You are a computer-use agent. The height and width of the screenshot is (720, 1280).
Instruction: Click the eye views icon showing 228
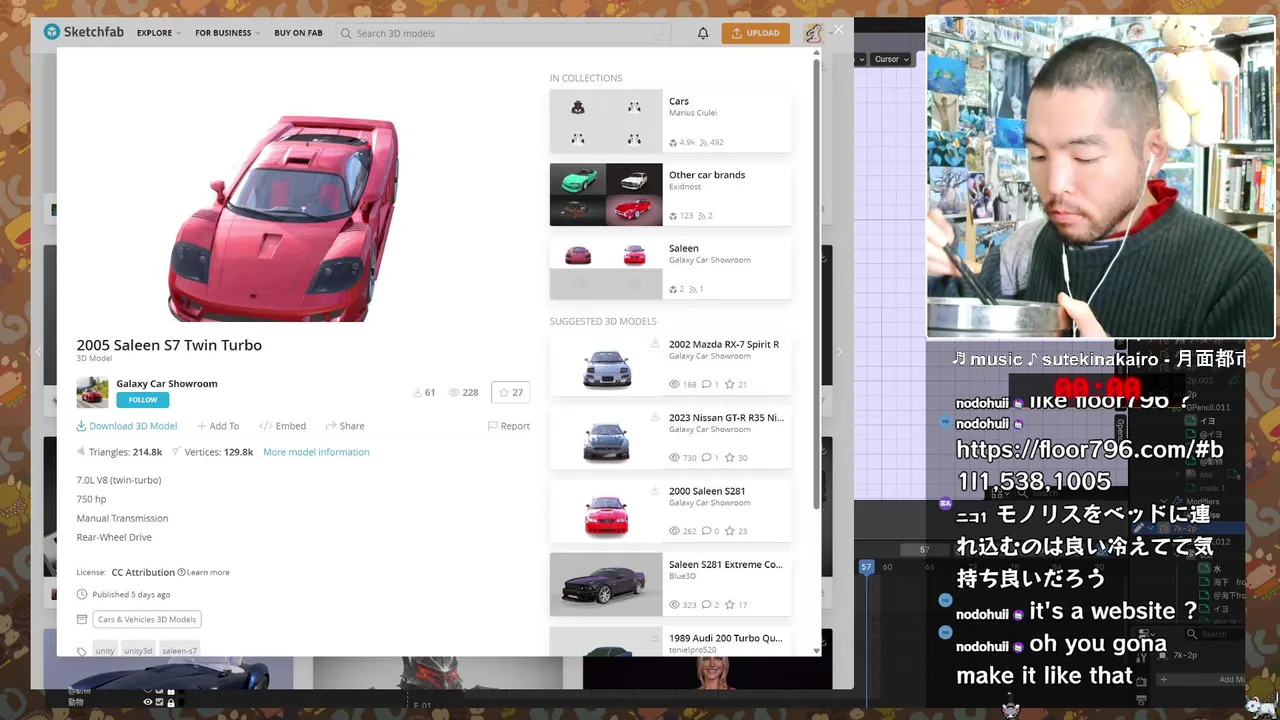point(453,393)
